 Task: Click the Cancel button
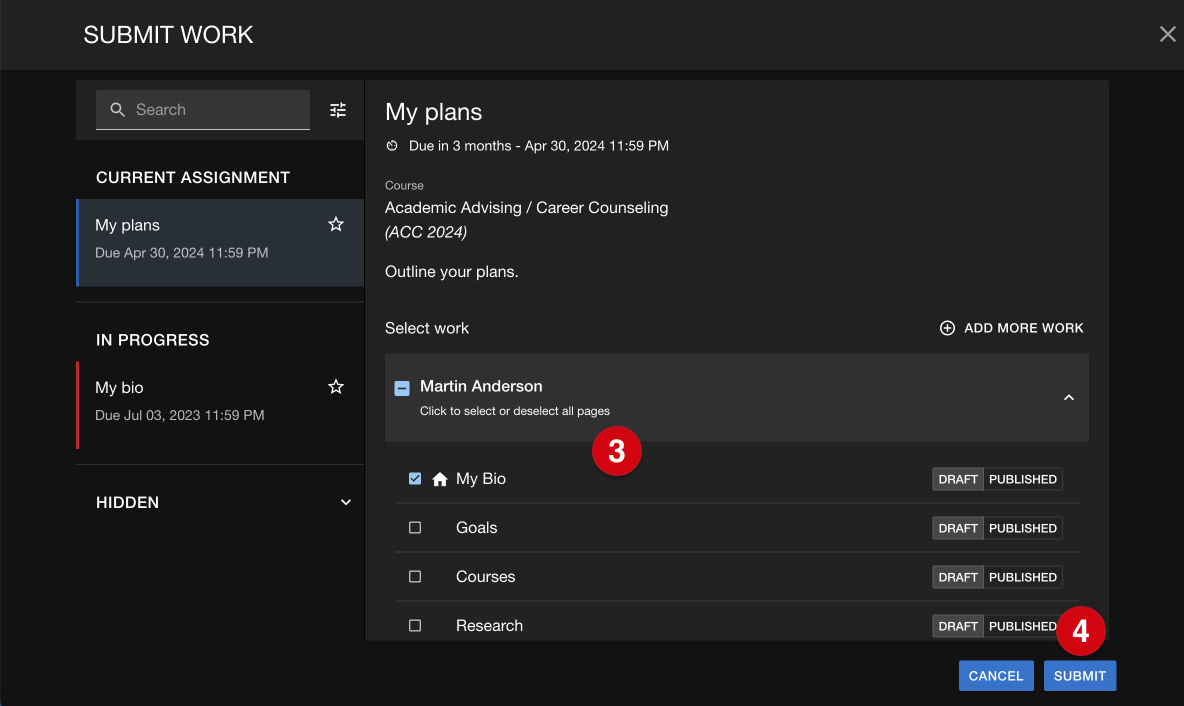point(996,676)
